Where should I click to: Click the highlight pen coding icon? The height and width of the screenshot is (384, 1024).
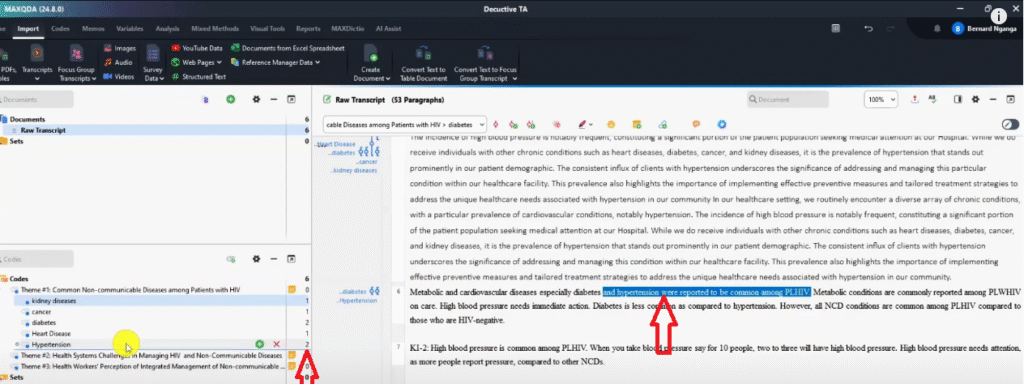pos(582,124)
